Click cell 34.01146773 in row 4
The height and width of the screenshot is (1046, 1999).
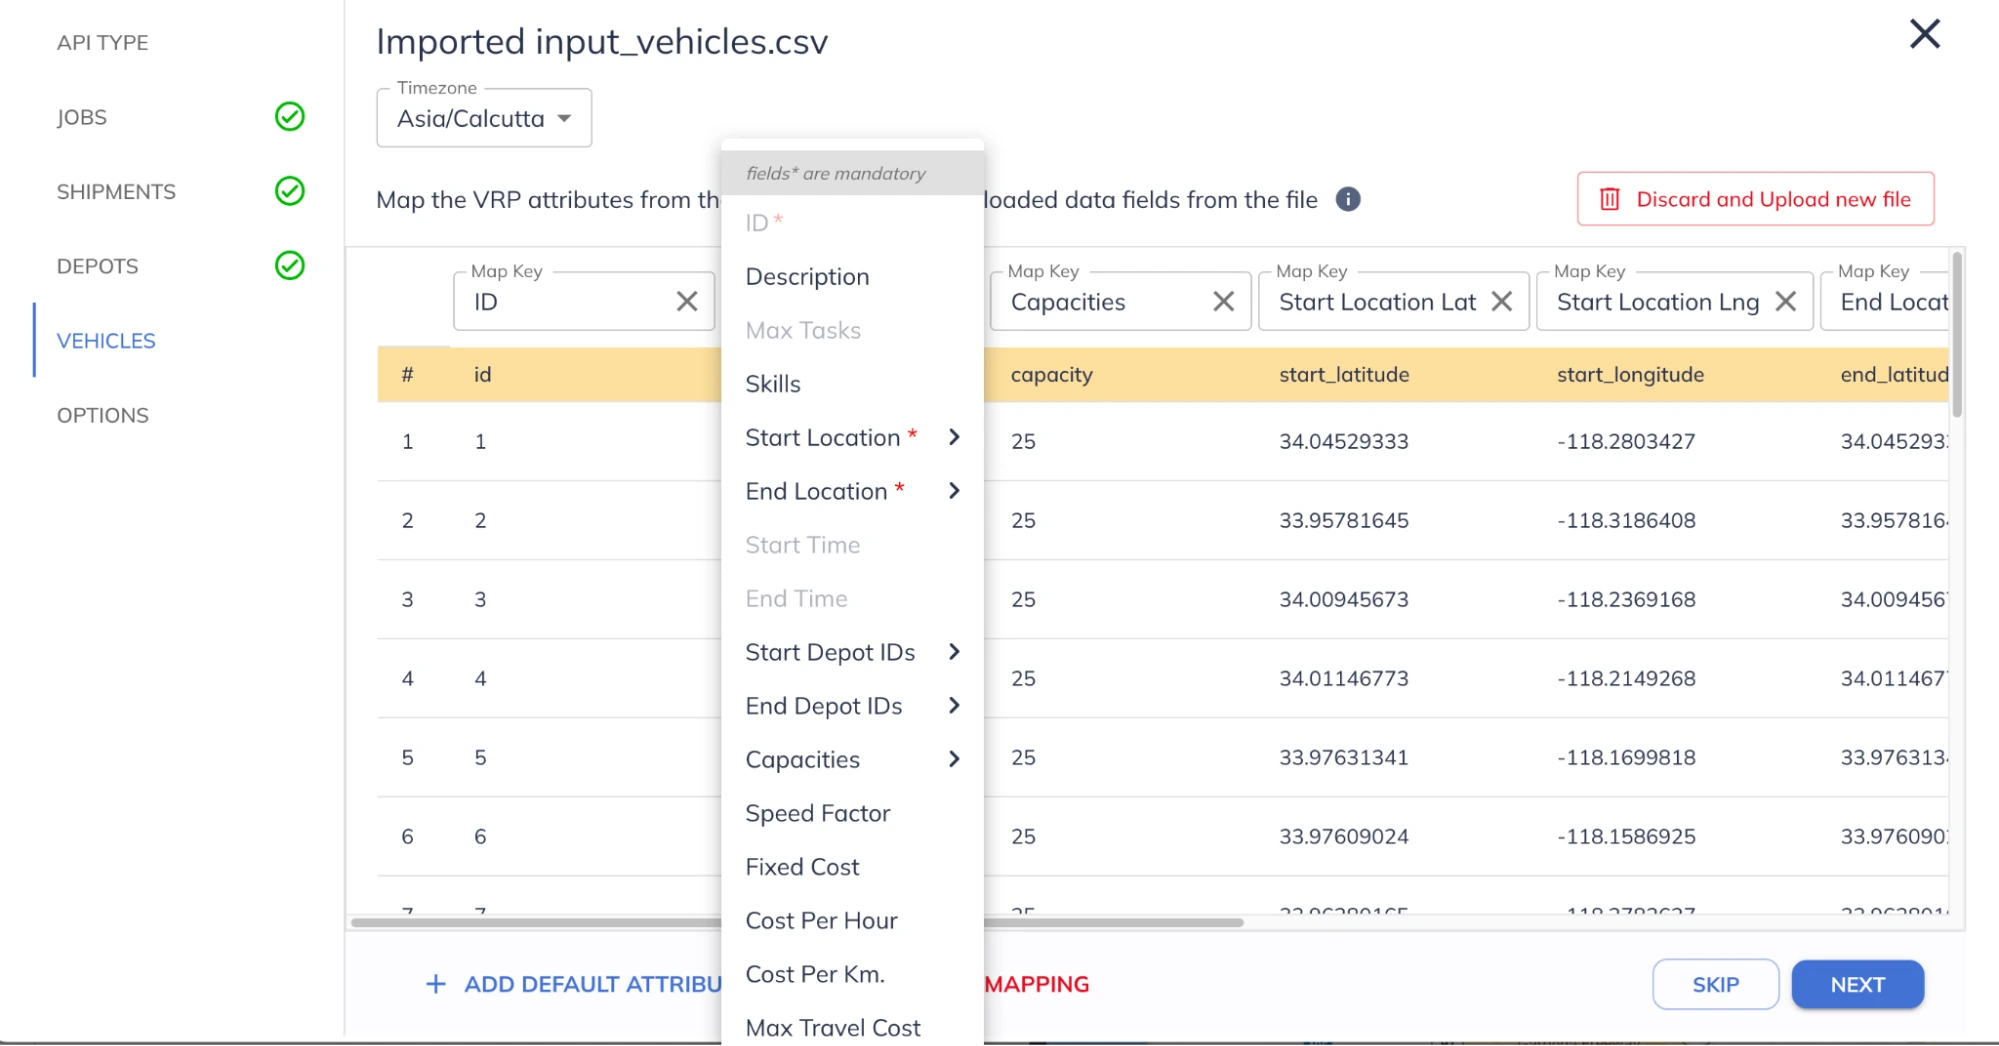[1344, 678]
